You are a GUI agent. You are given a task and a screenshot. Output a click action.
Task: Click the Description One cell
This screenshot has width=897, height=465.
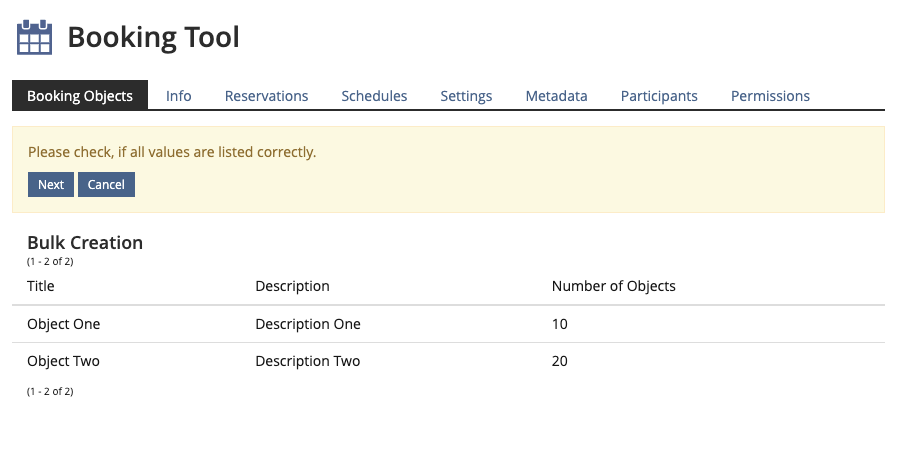[308, 324]
